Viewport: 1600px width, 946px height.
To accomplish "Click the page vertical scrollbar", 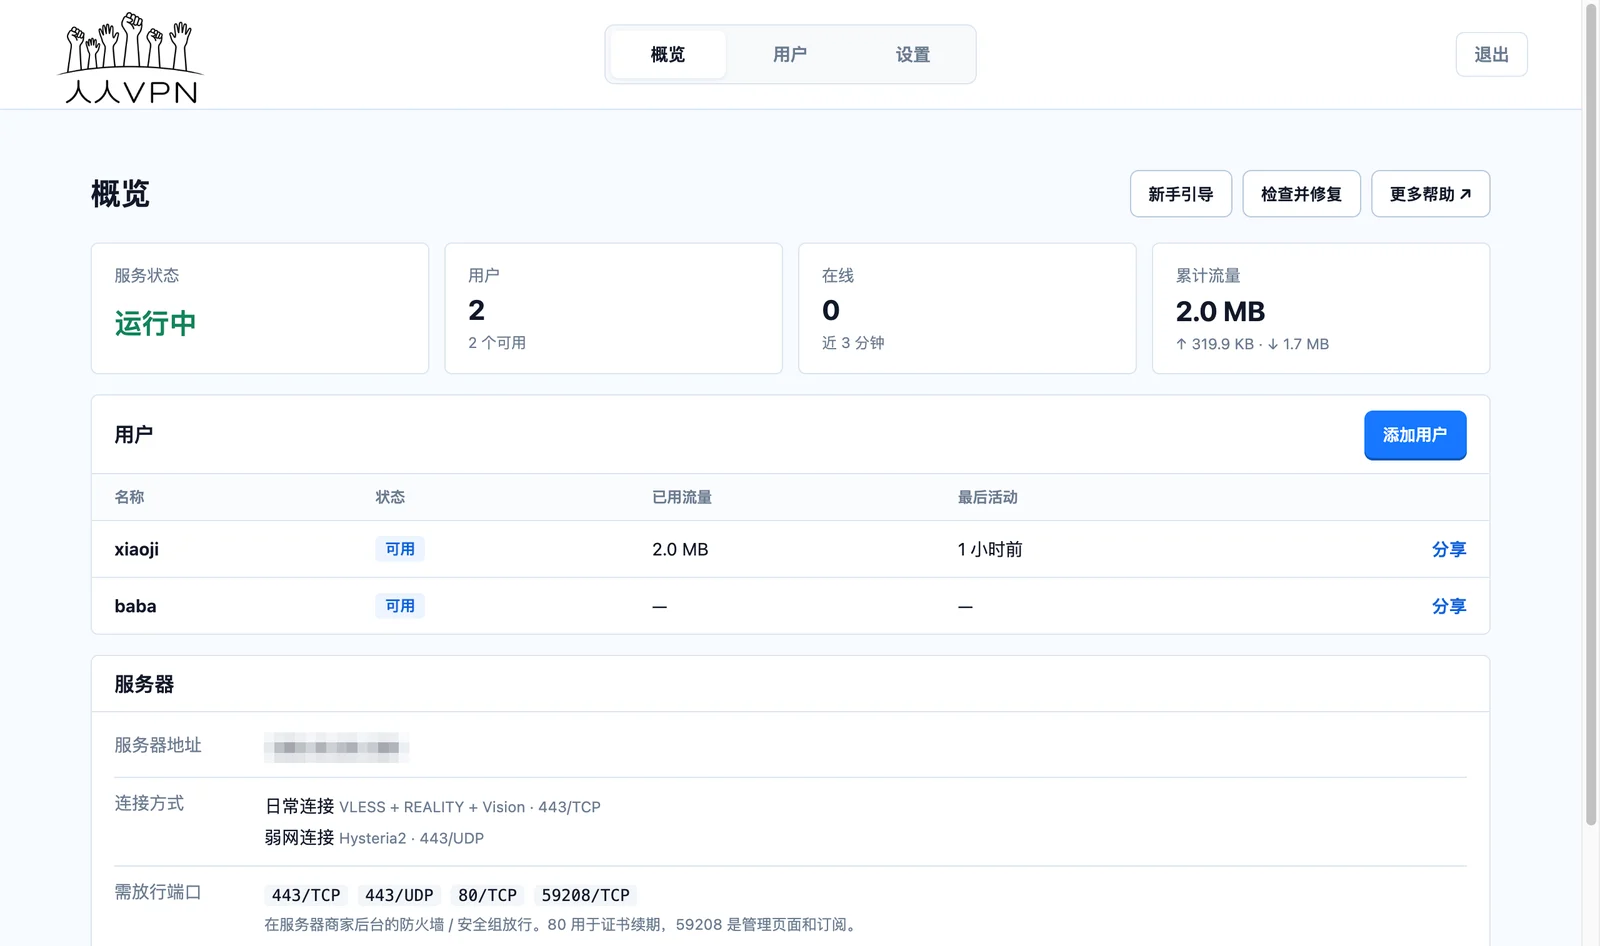I will 1591,414.
